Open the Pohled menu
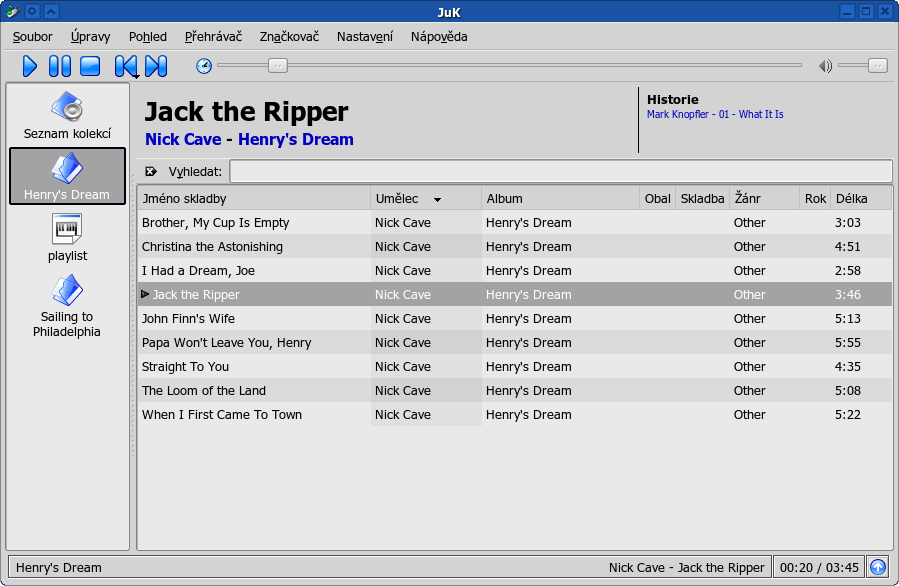 (148, 37)
